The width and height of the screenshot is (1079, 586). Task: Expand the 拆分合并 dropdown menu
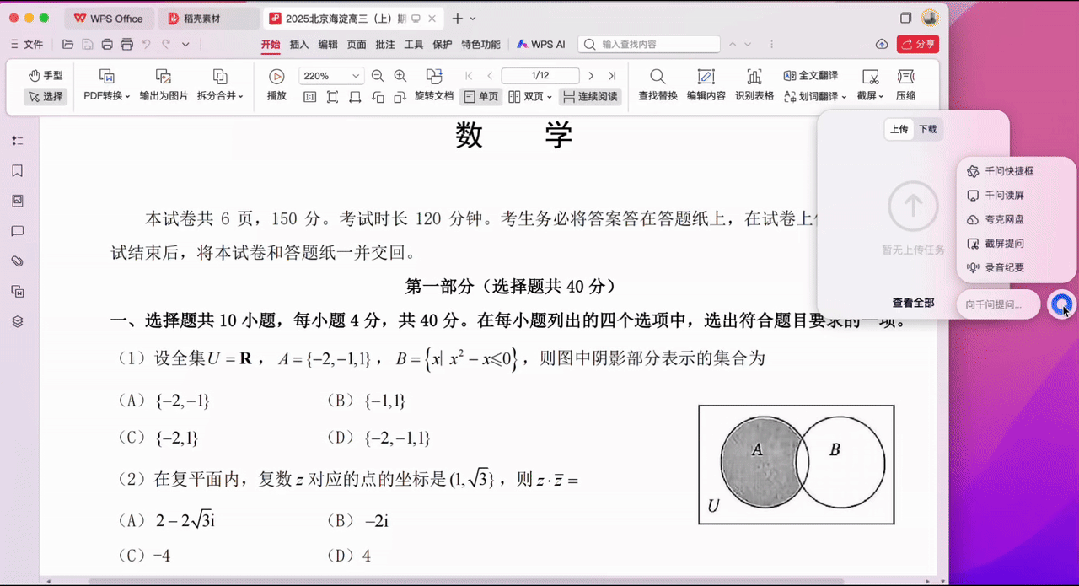click(x=220, y=96)
